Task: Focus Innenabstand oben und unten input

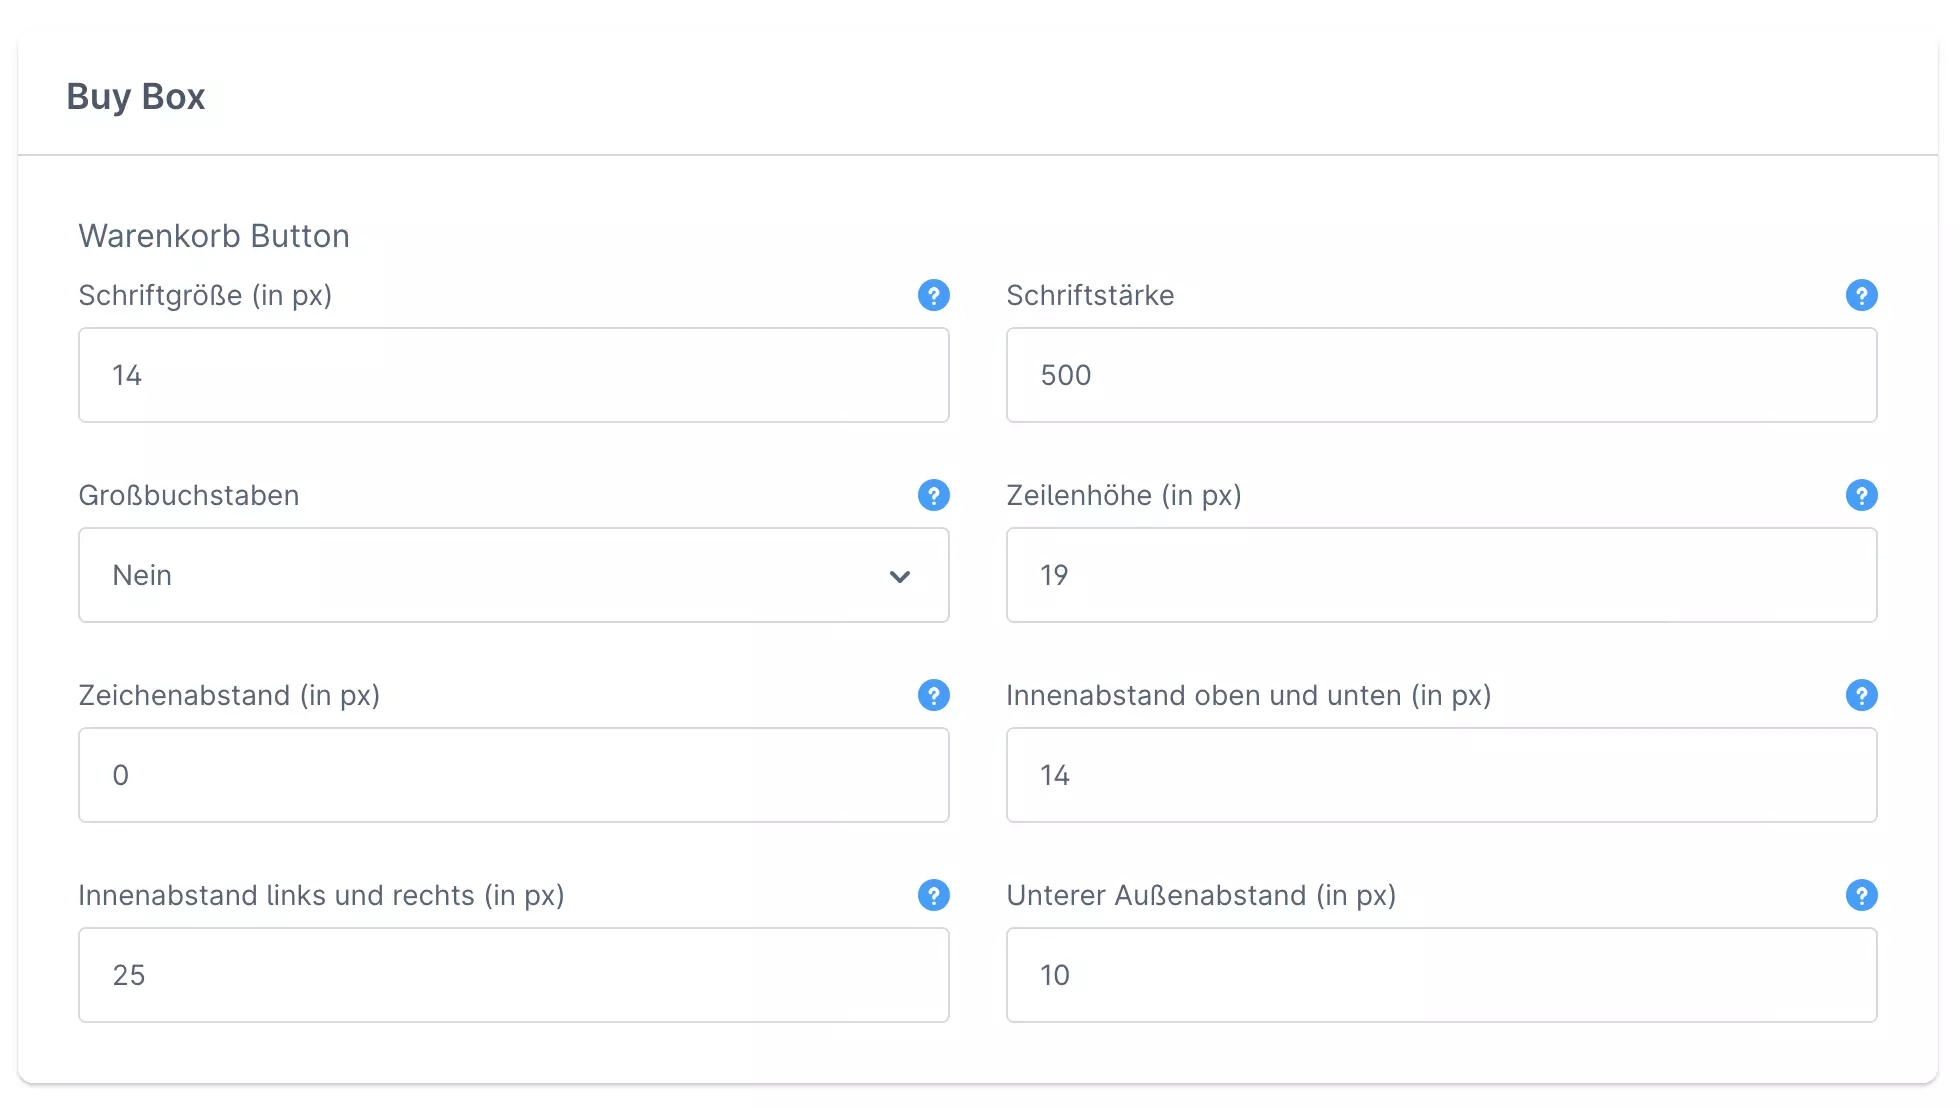Action: pyautogui.click(x=1441, y=775)
